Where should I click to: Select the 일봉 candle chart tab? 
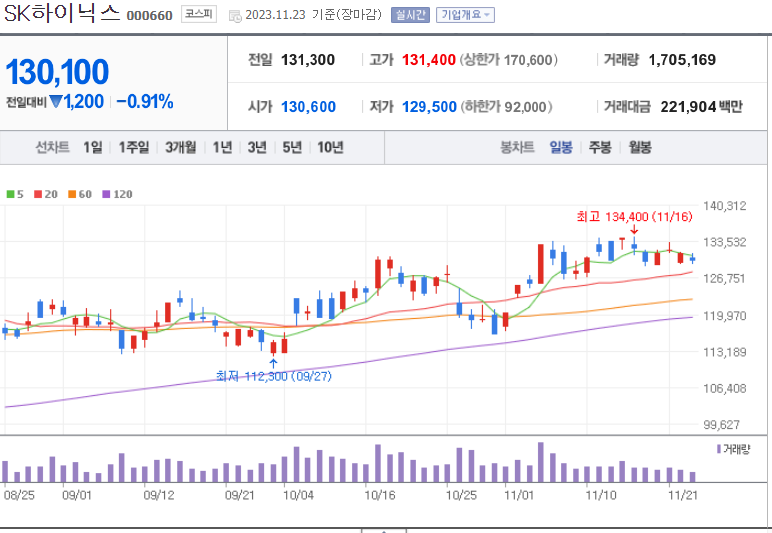[x=561, y=147]
